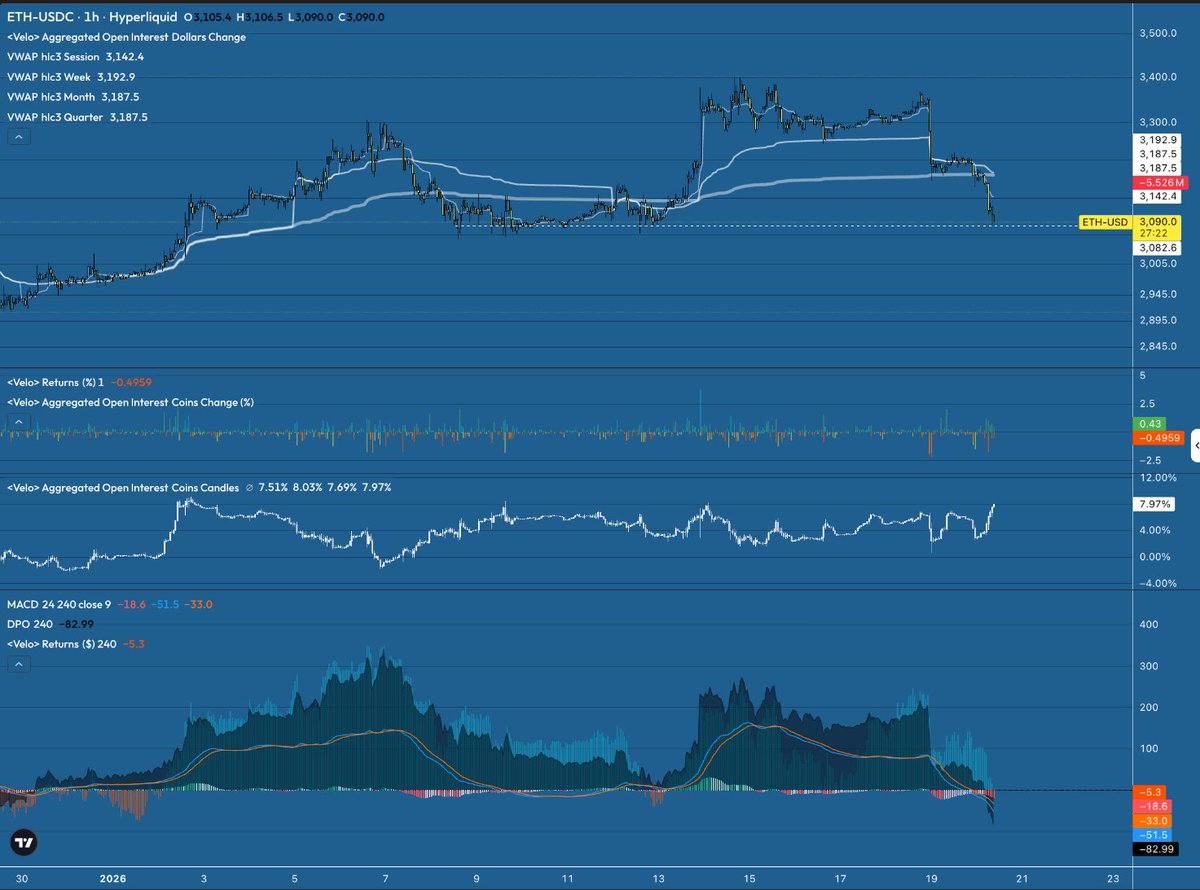Click the 3,300.0 price scale tick
The height and width of the screenshot is (890, 1200).
(x=1158, y=121)
